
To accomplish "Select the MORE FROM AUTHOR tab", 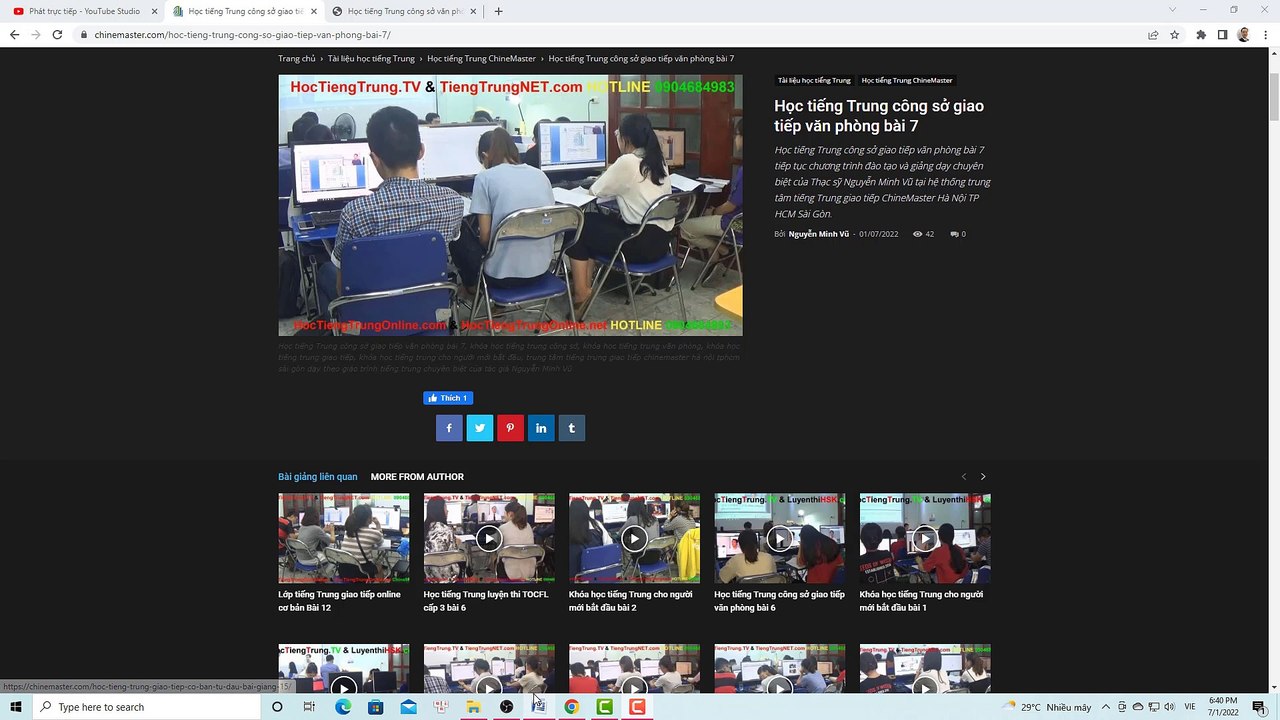I will click(x=417, y=477).
